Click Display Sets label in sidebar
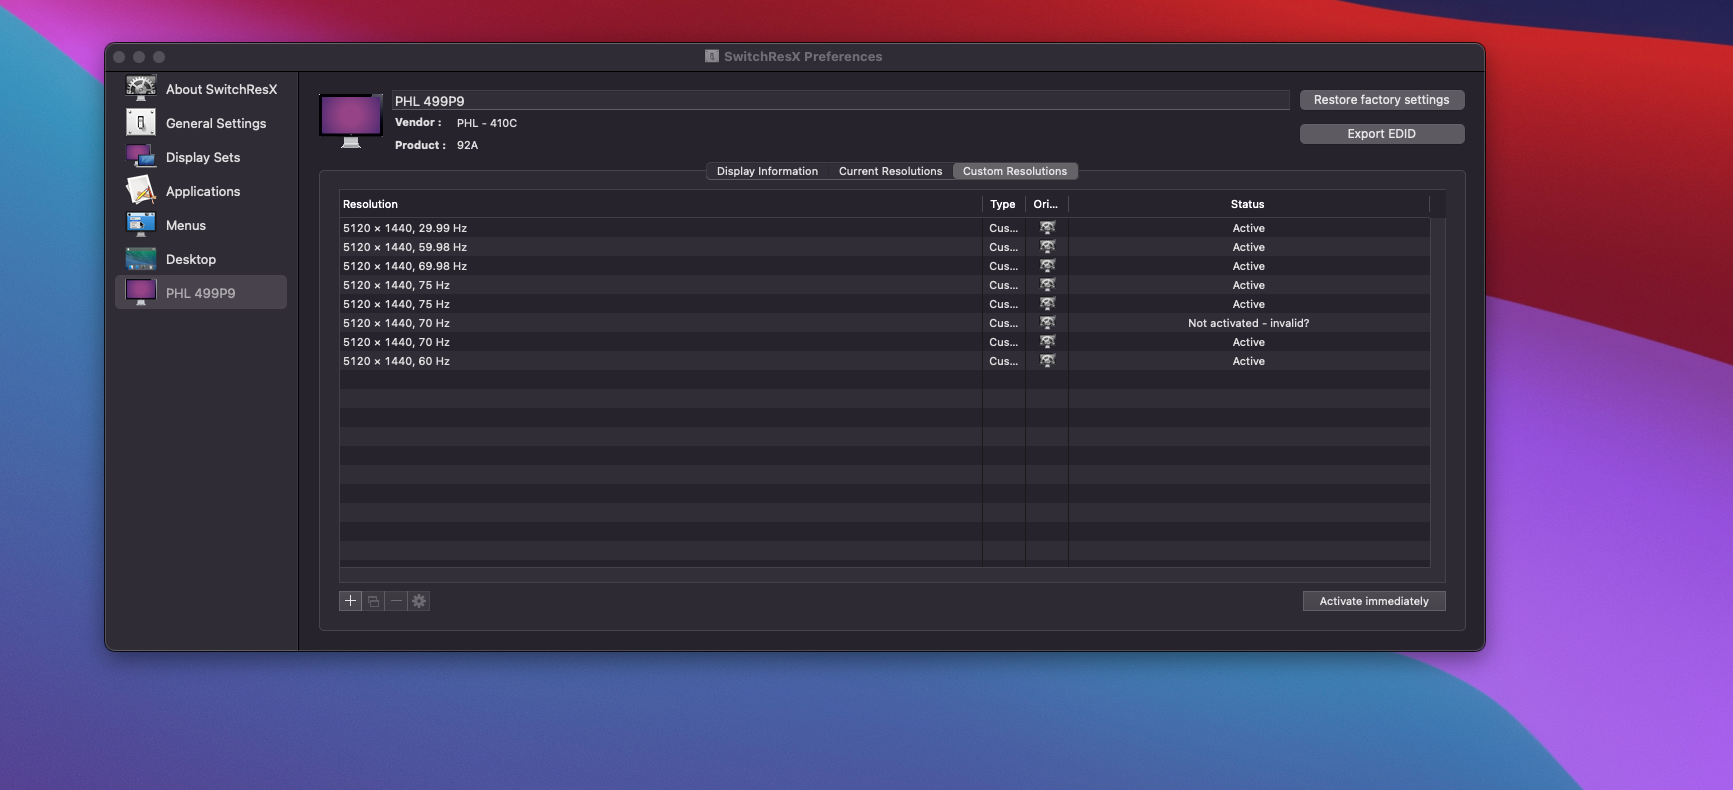1733x790 pixels. [x=203, y=157]
